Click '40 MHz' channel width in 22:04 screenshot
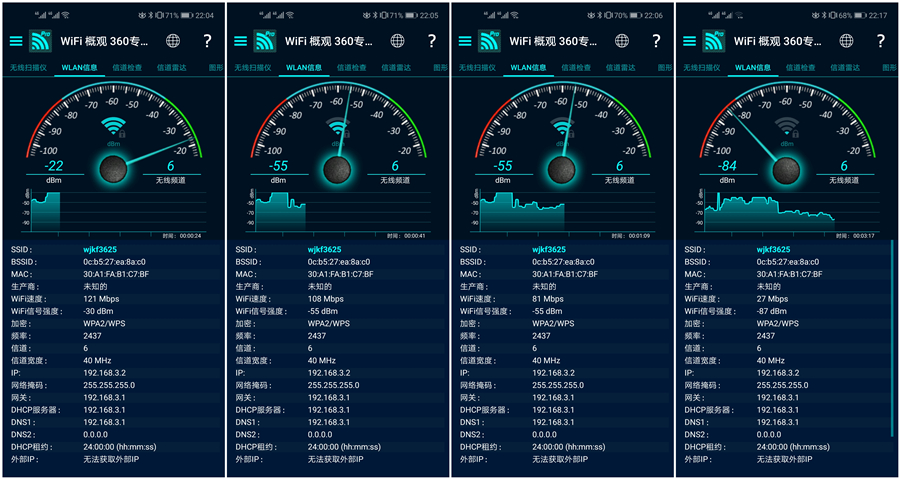 point(98,360)
